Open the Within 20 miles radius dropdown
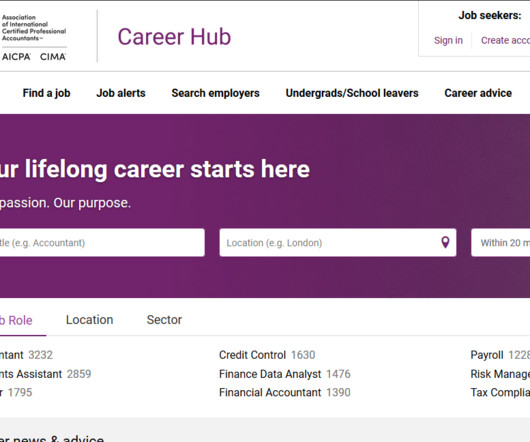The height and width of the screenshot is (442, 530). point(501,243)
